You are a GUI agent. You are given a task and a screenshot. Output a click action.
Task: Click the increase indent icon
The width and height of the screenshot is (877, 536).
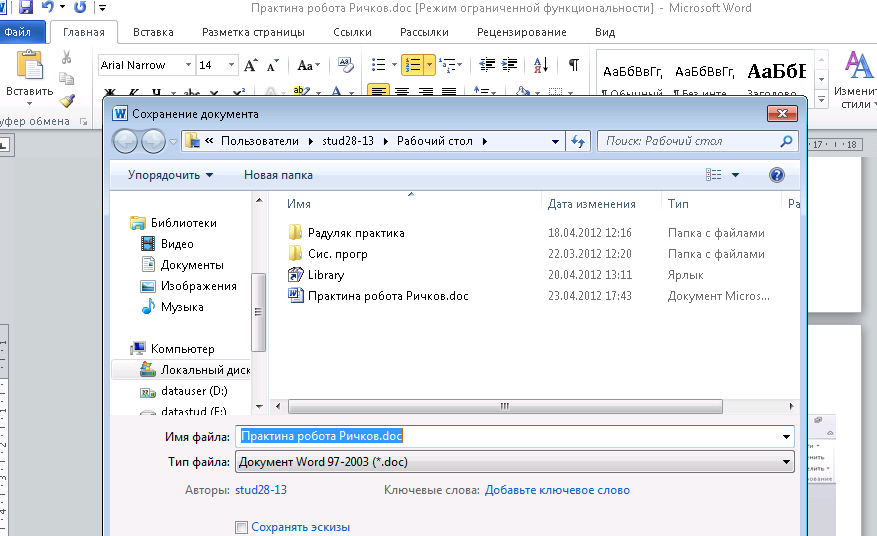[x=509, y=65]
